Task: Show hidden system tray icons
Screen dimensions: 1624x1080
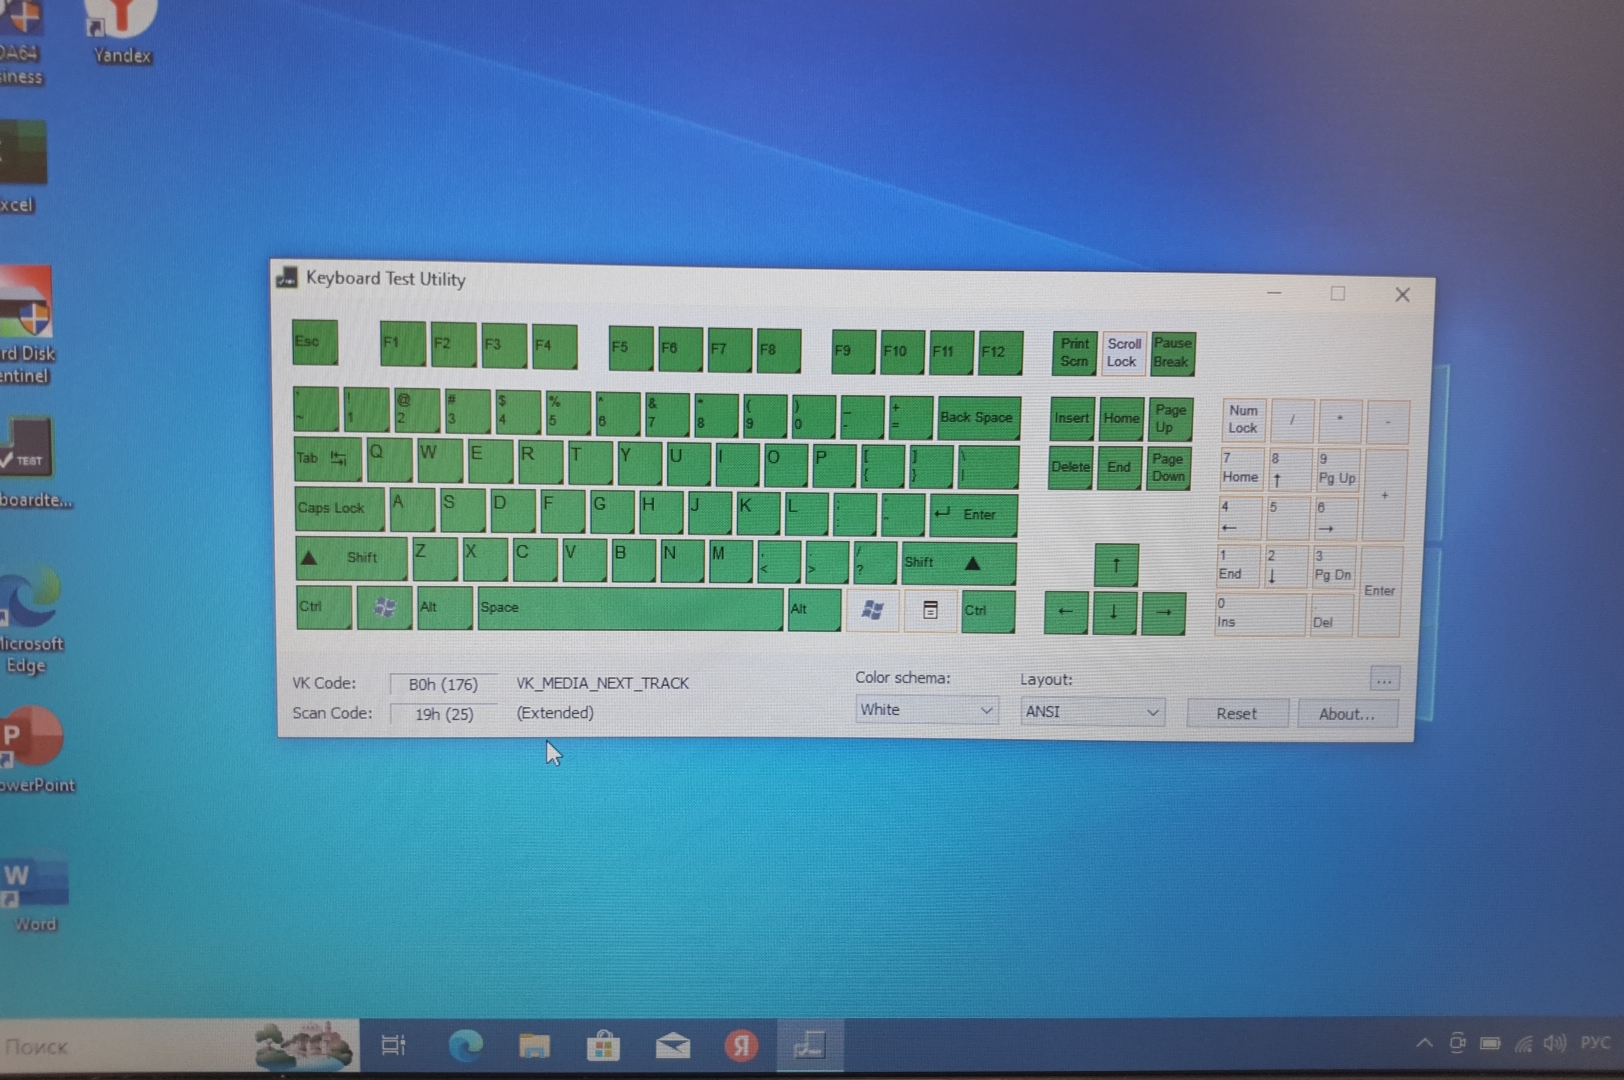Action: click(x=1423, y=1044)
